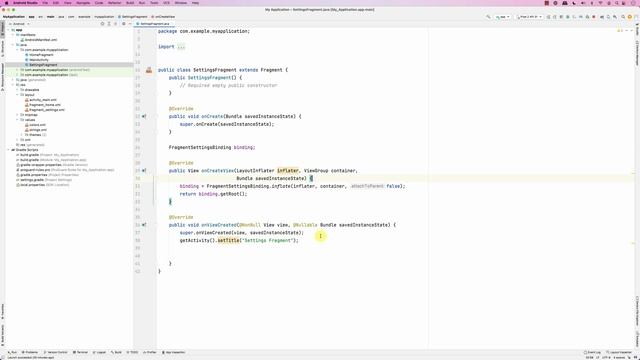Viewport: 640px width, 360px height.
Task: Open the Refactor menu
Action: coord(114,3)
